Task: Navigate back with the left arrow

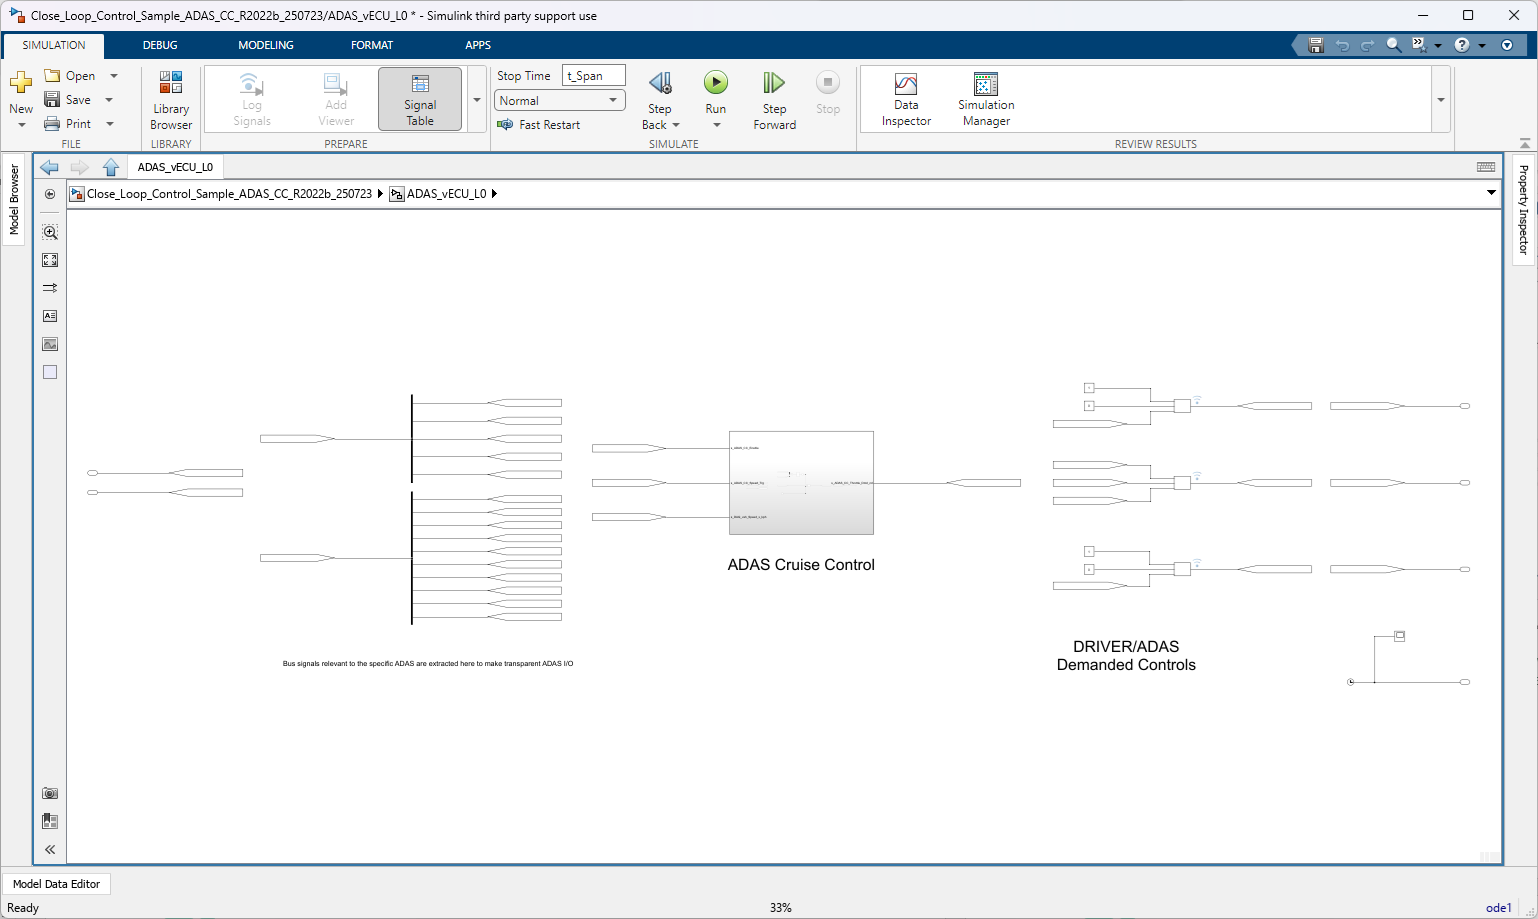Action: point(49,167)
